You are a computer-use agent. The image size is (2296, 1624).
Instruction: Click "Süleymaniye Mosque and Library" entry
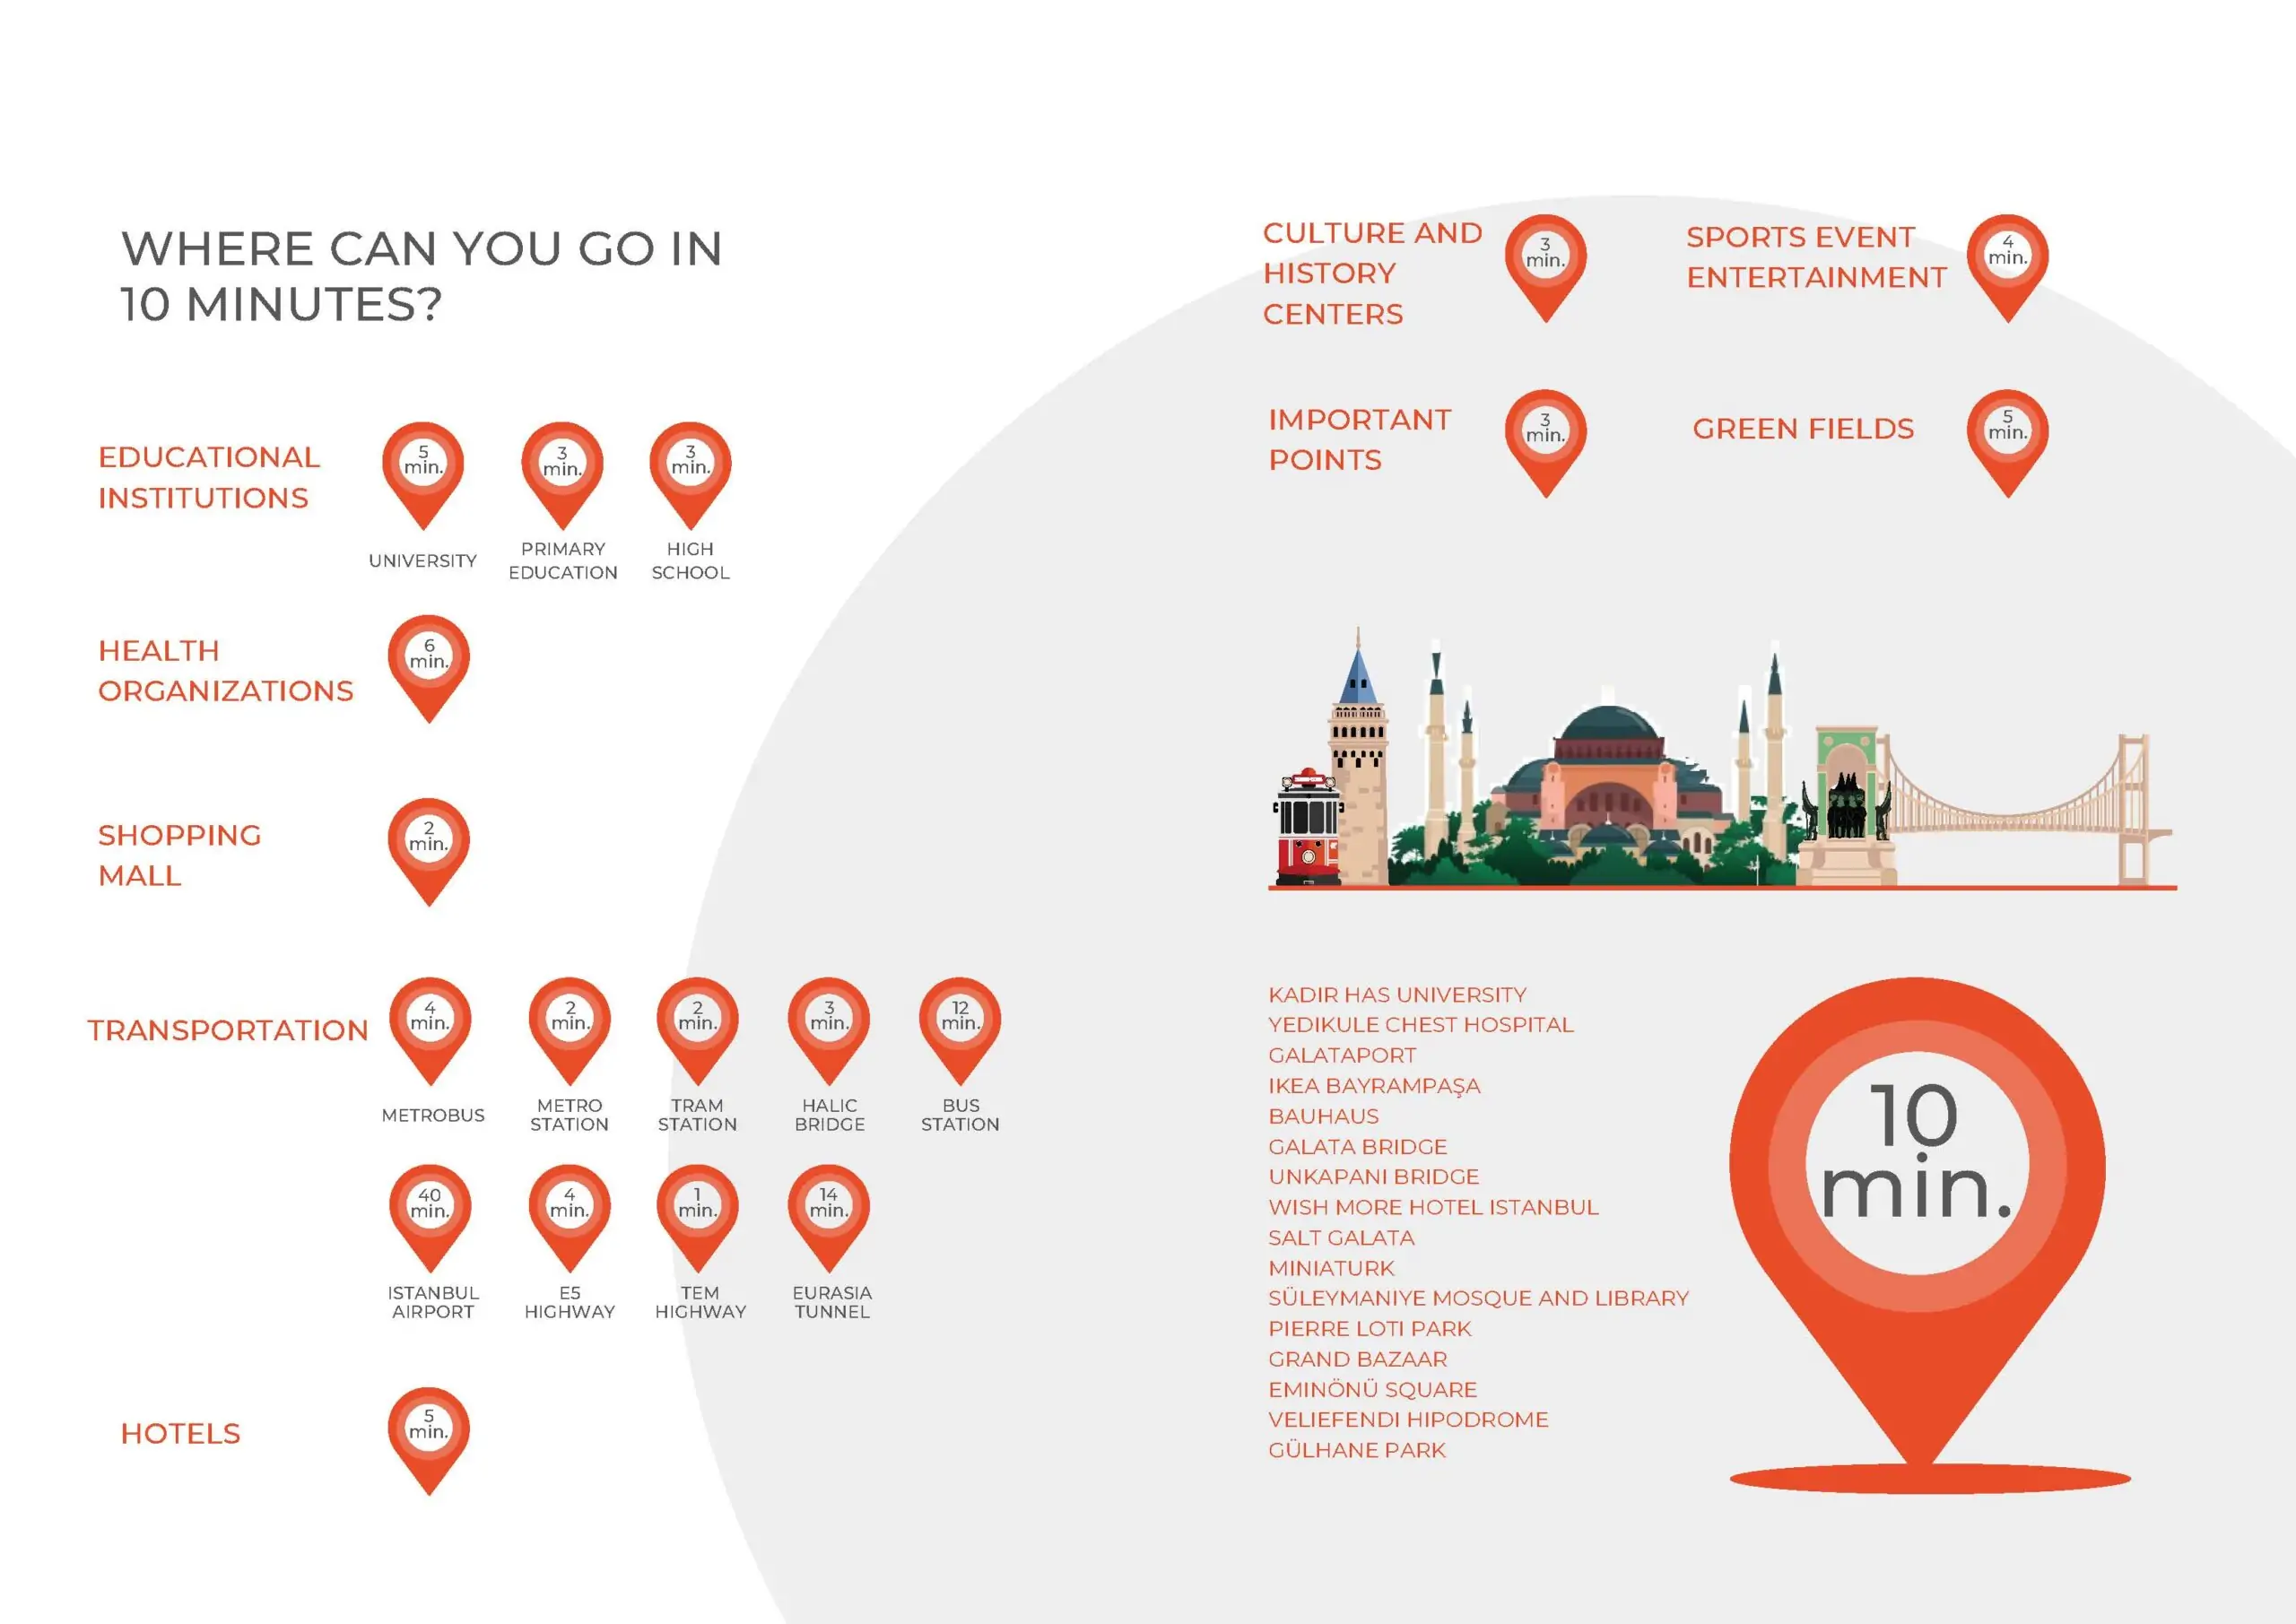(x=1478, y=1298)
